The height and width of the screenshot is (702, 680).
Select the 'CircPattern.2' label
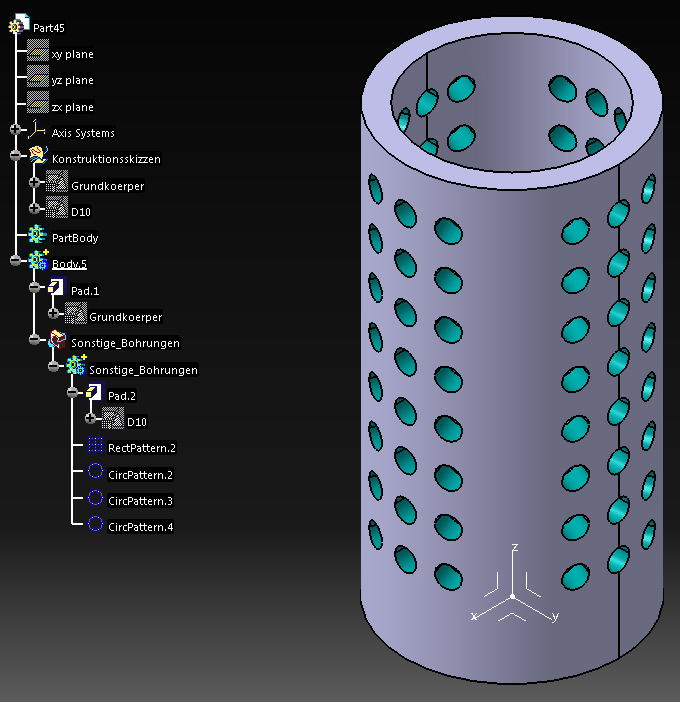[x=141, y=475]
